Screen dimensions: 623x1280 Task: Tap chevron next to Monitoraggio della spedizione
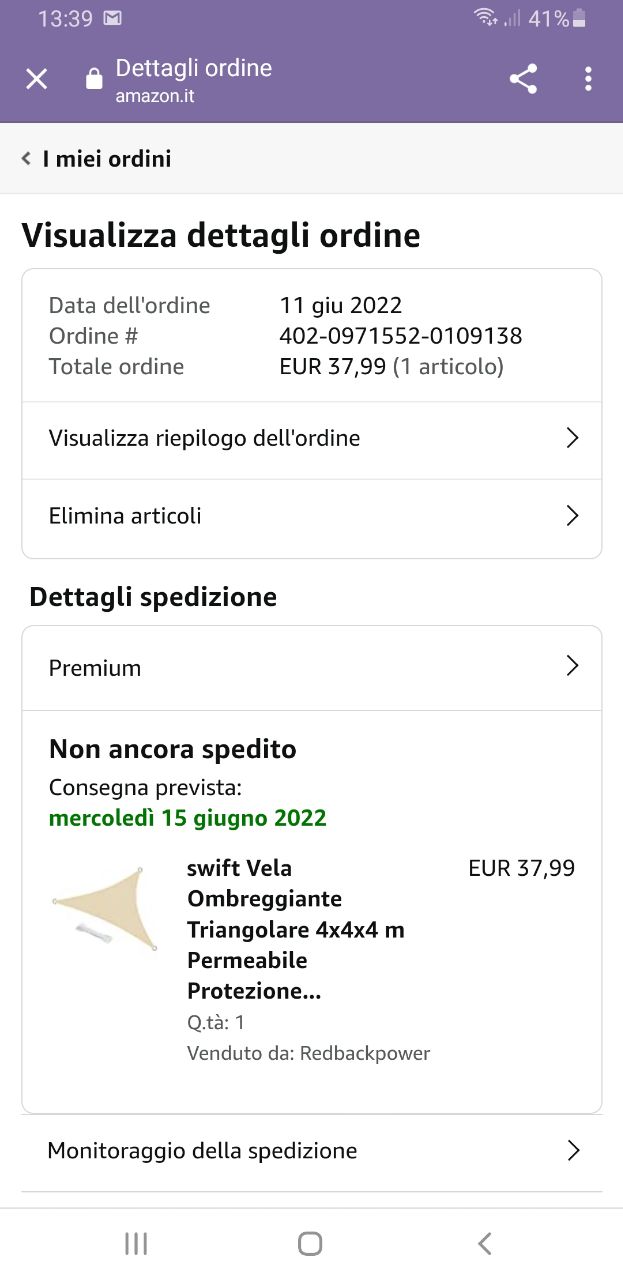573,1151
